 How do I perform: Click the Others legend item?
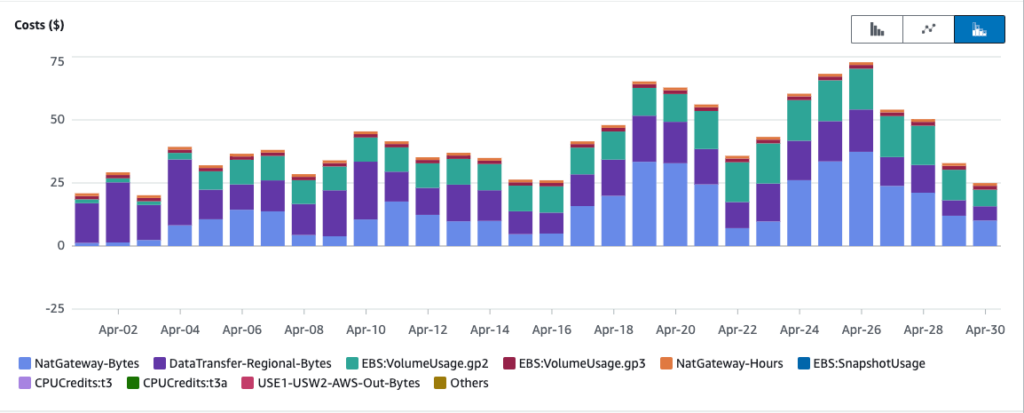462,382
